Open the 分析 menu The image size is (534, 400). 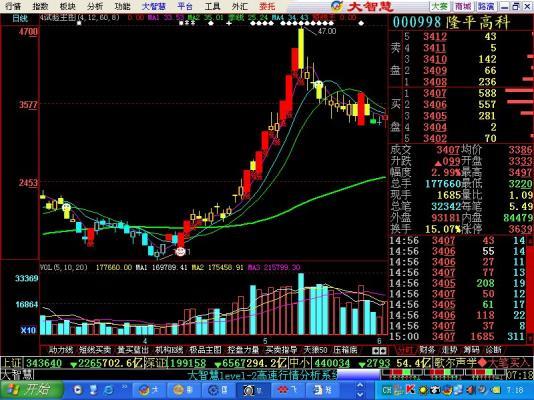coord(95,6)
